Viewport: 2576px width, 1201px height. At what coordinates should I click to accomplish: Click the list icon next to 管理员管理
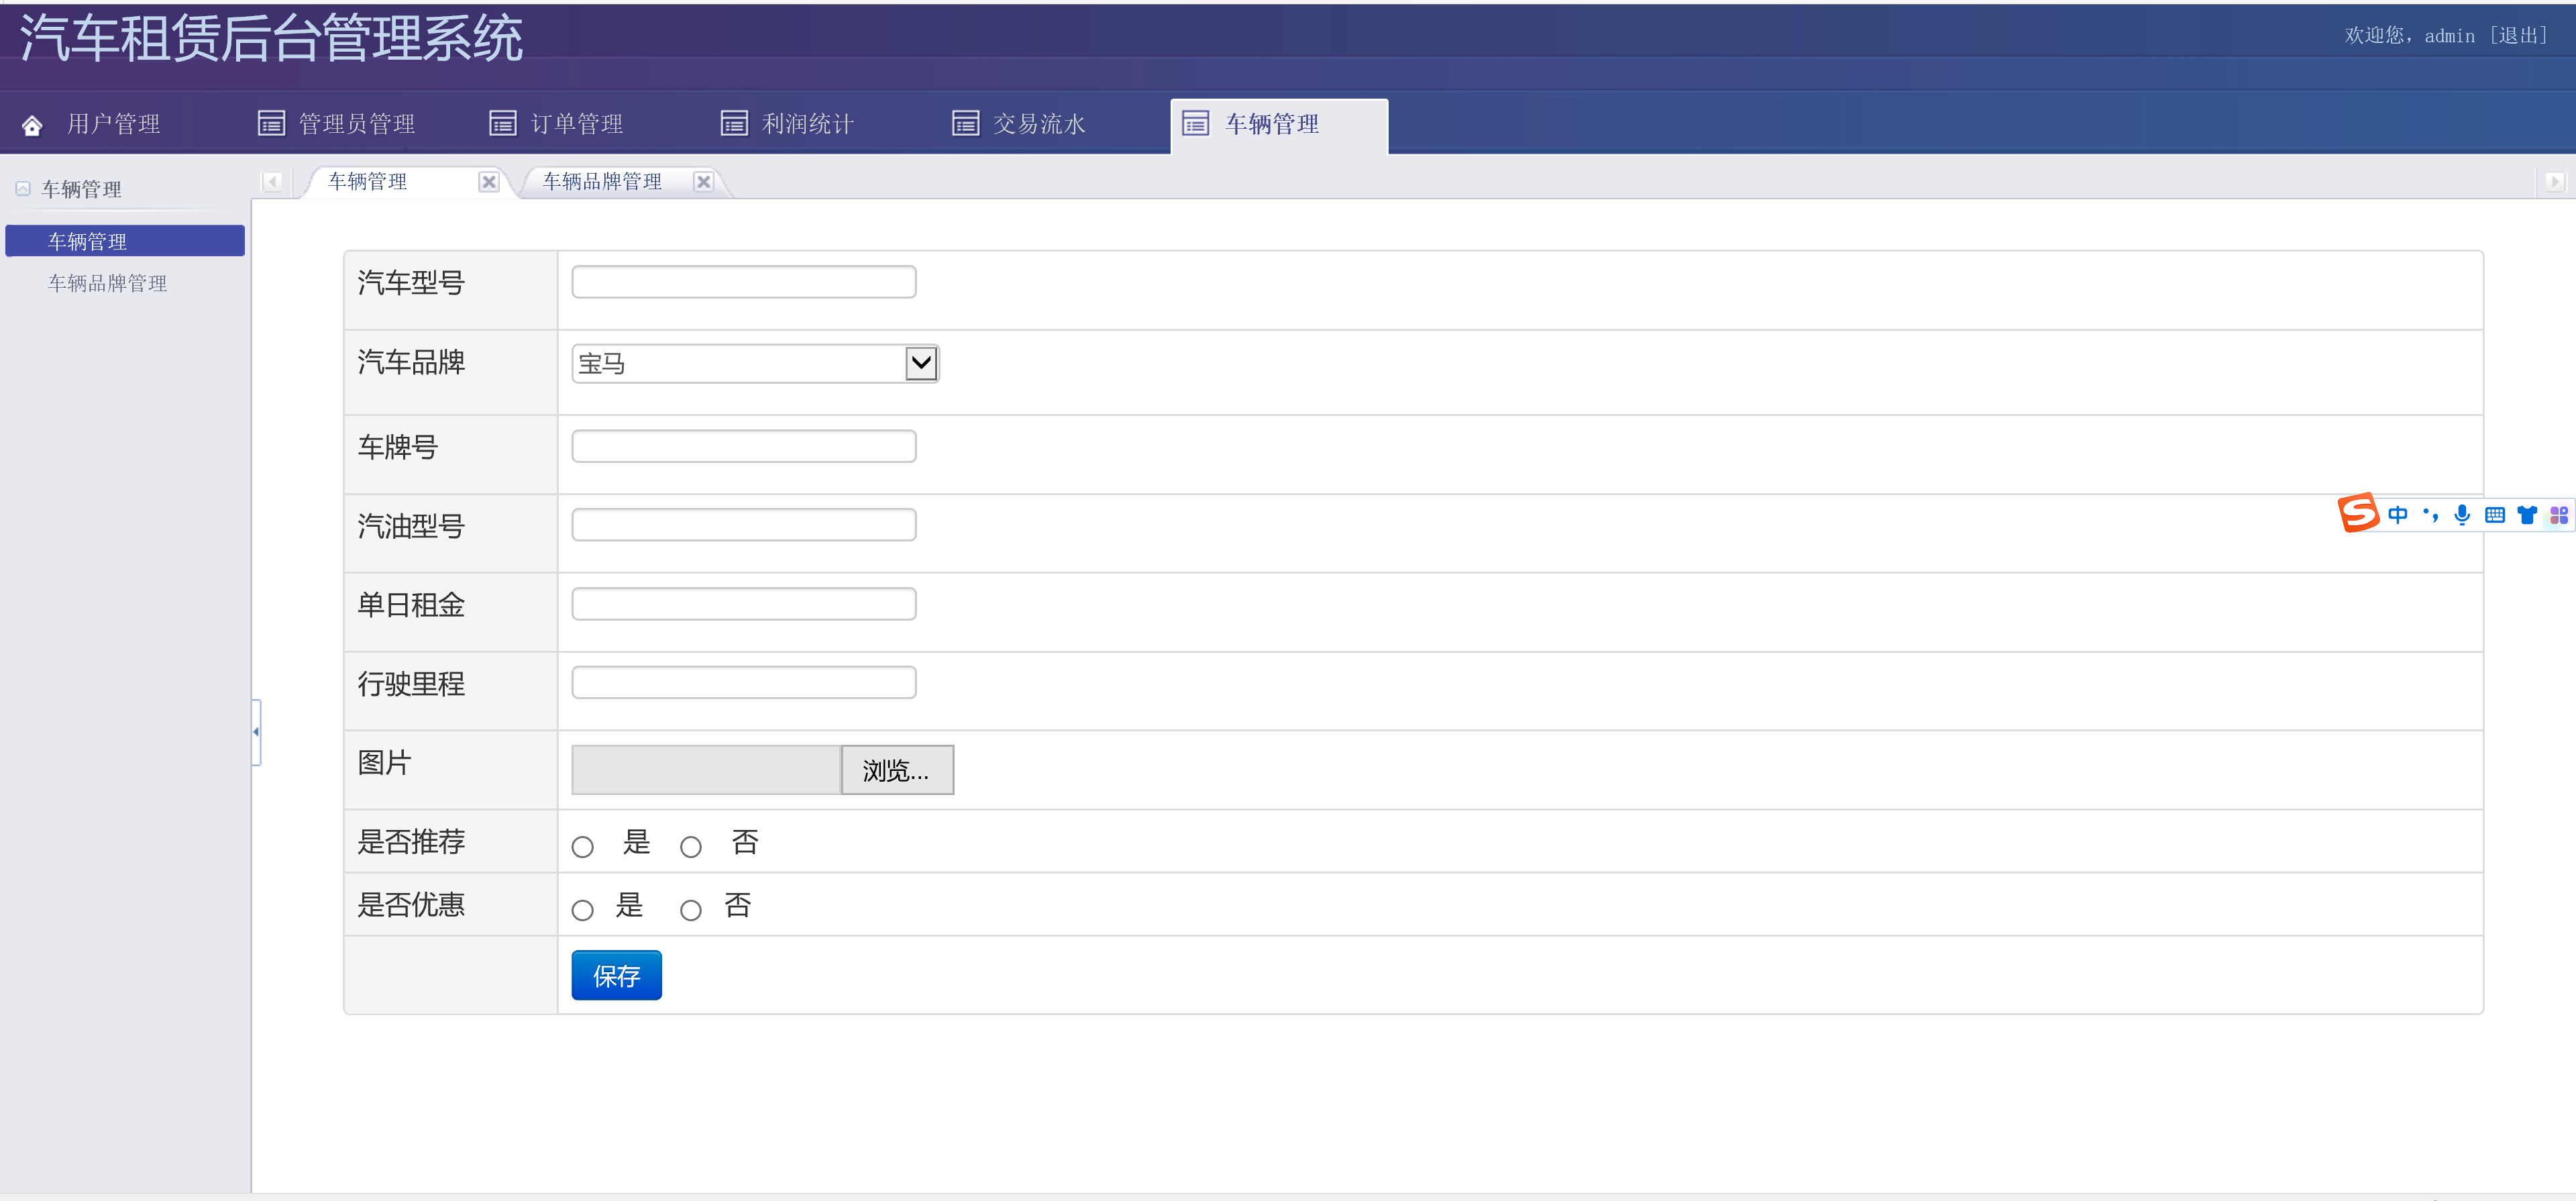[x=271, y=123]
